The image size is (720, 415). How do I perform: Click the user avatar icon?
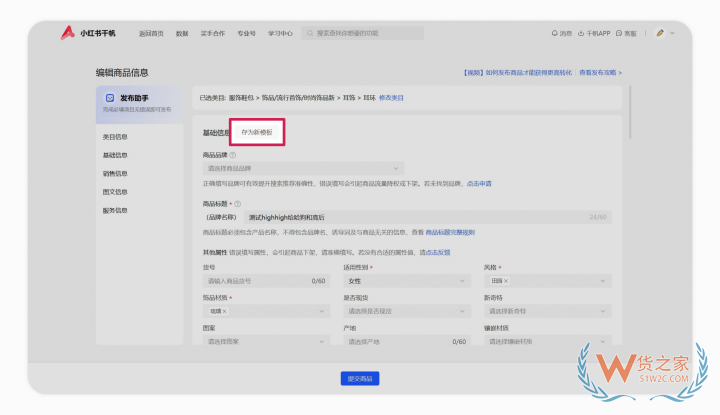tap(660, 33)
